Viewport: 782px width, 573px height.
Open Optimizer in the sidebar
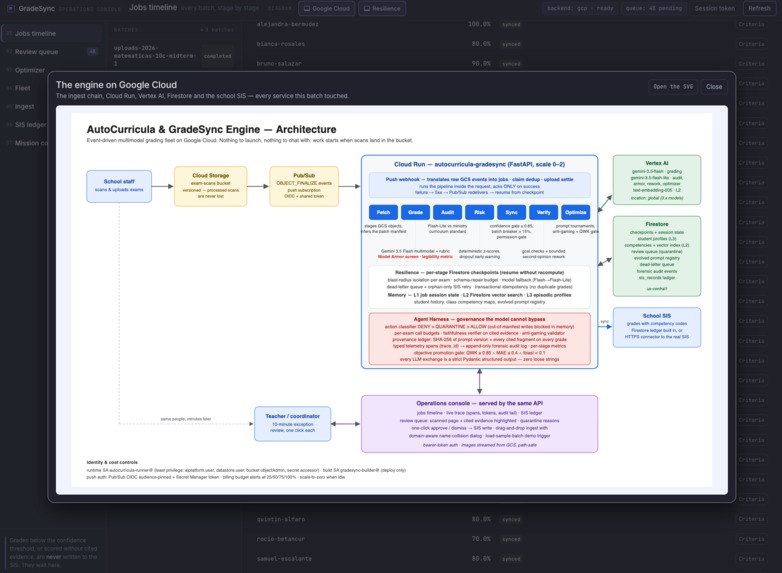[30, 70]
